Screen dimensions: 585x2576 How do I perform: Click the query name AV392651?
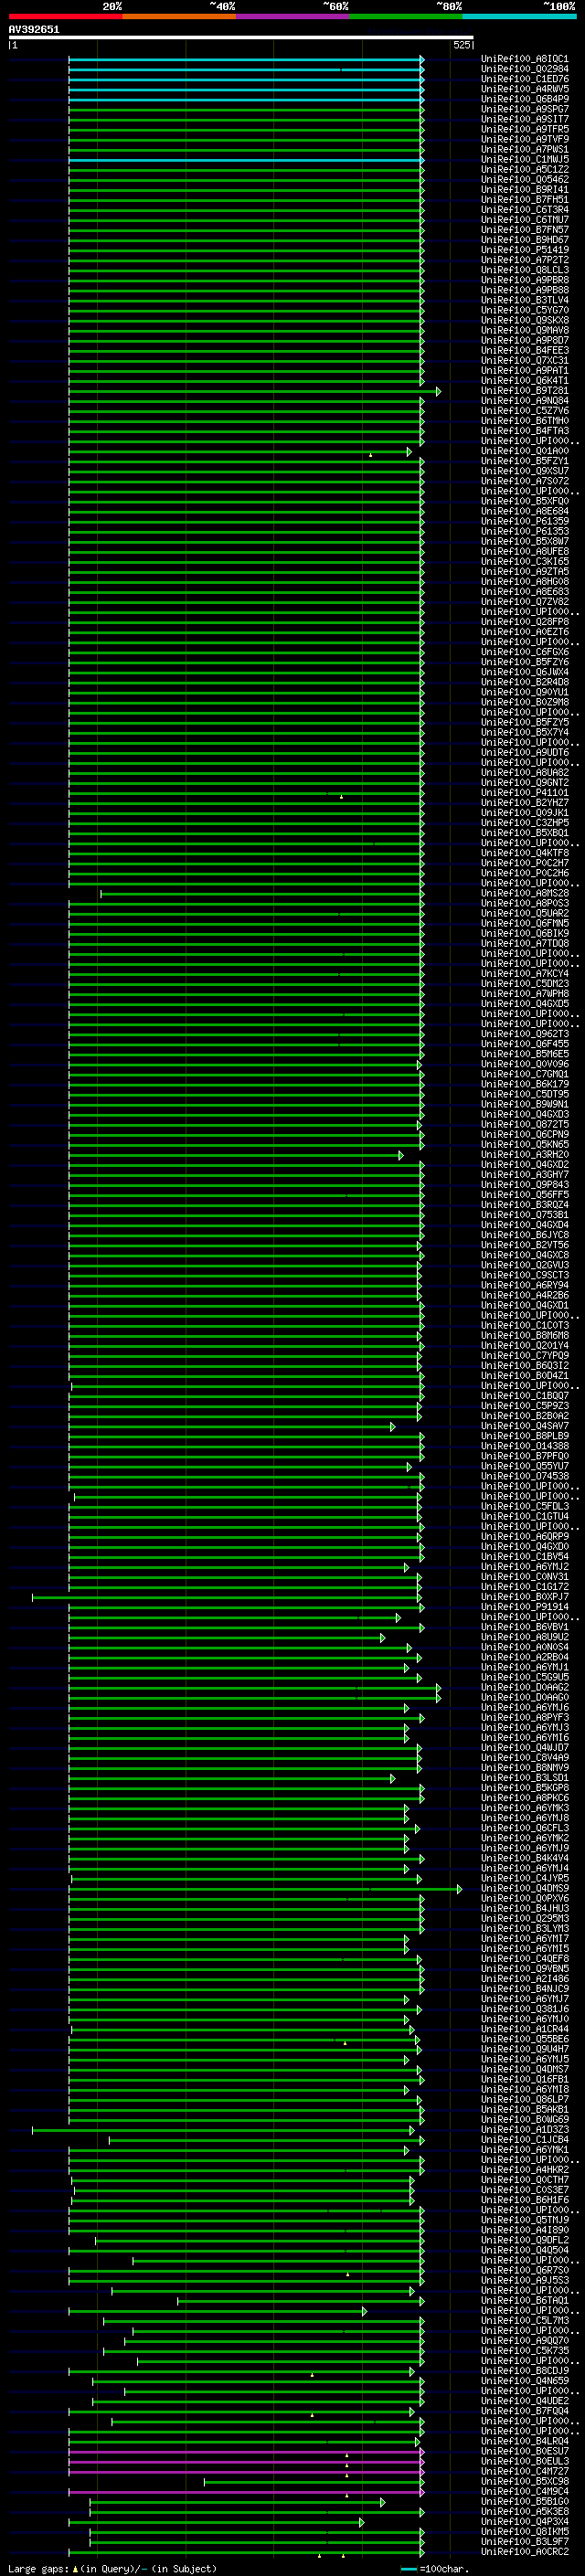click(x=34, y=30)
